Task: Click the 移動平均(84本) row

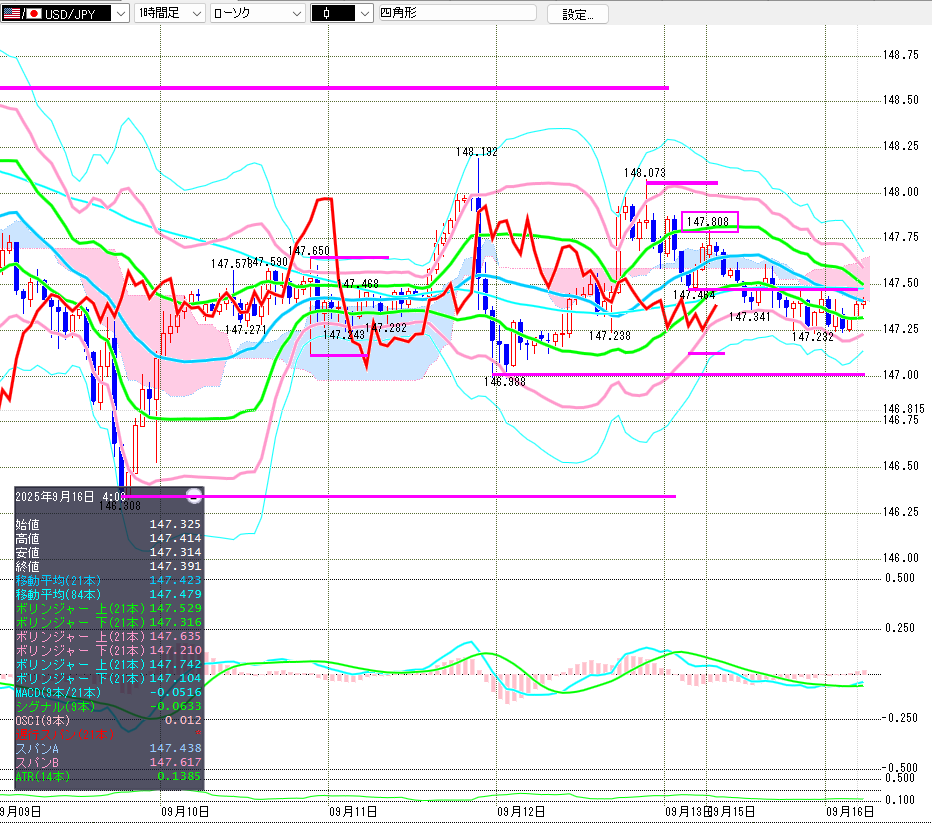Action: [x=108, y=594]
